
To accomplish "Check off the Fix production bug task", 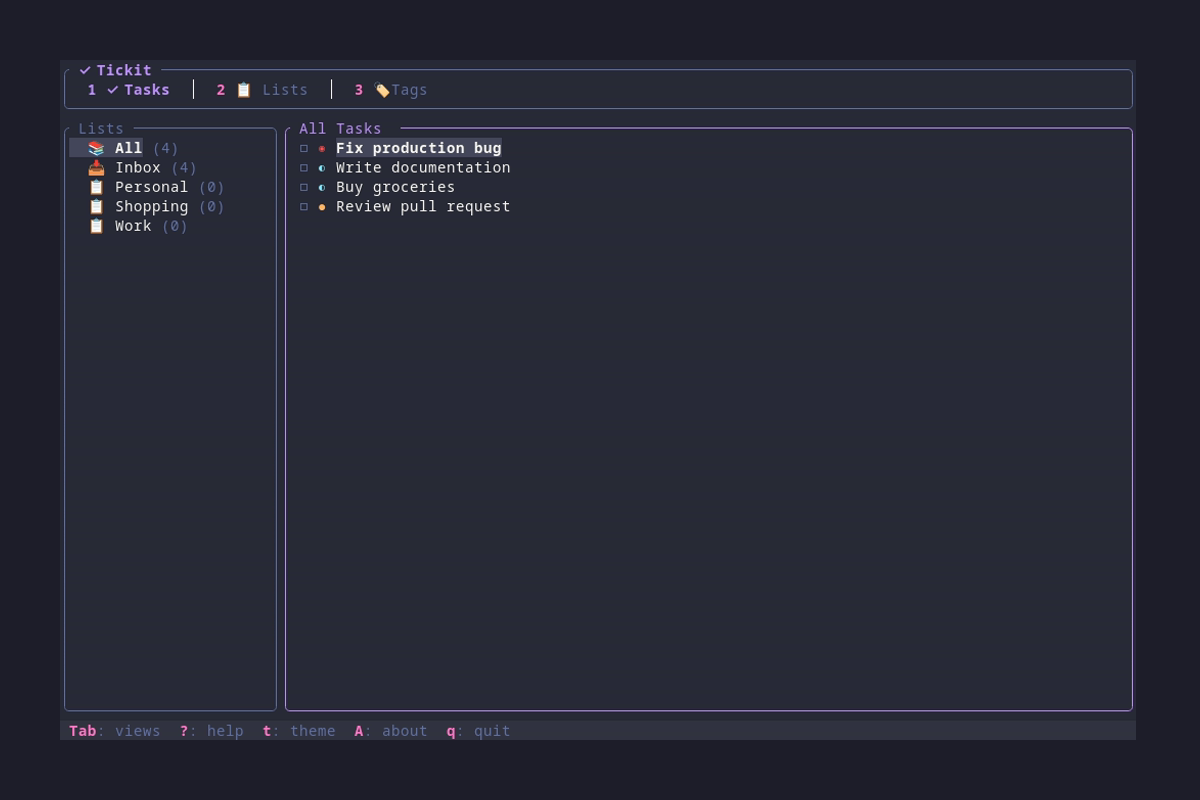I will (x=304, y=147).
